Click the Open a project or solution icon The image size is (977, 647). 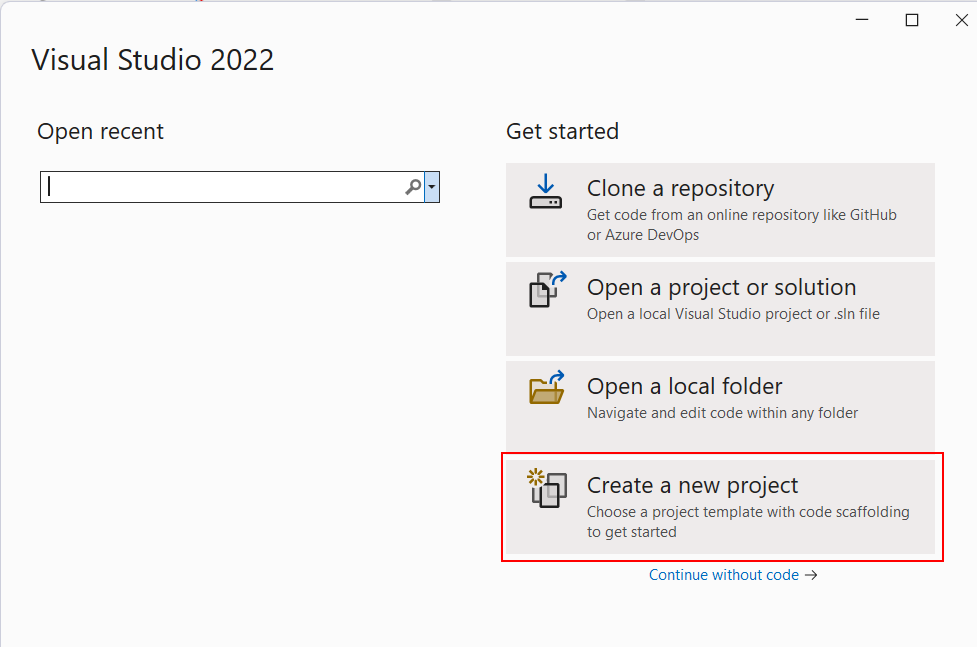point(547,290)
